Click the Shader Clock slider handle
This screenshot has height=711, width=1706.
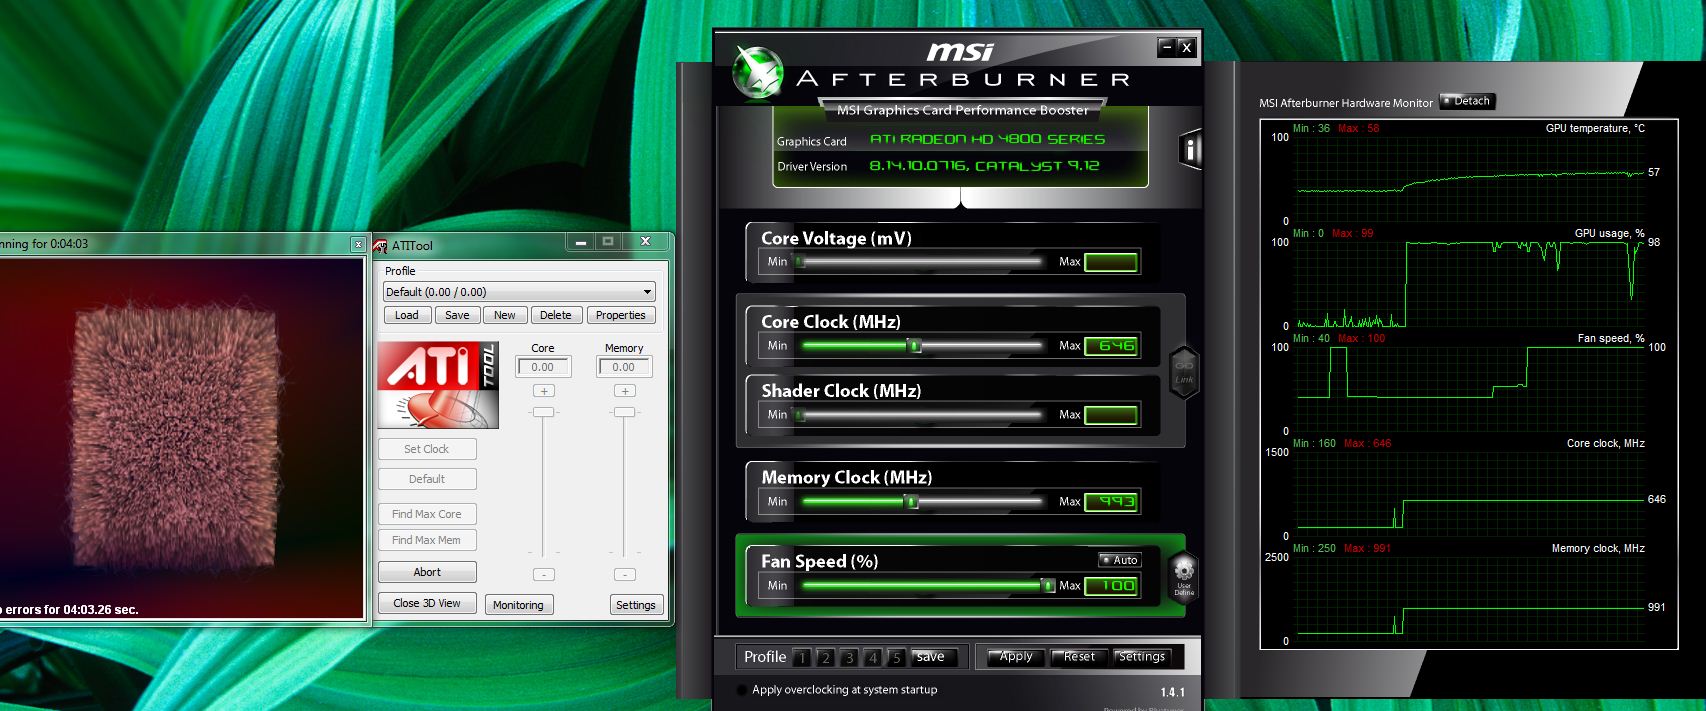[x=800, y=415]
